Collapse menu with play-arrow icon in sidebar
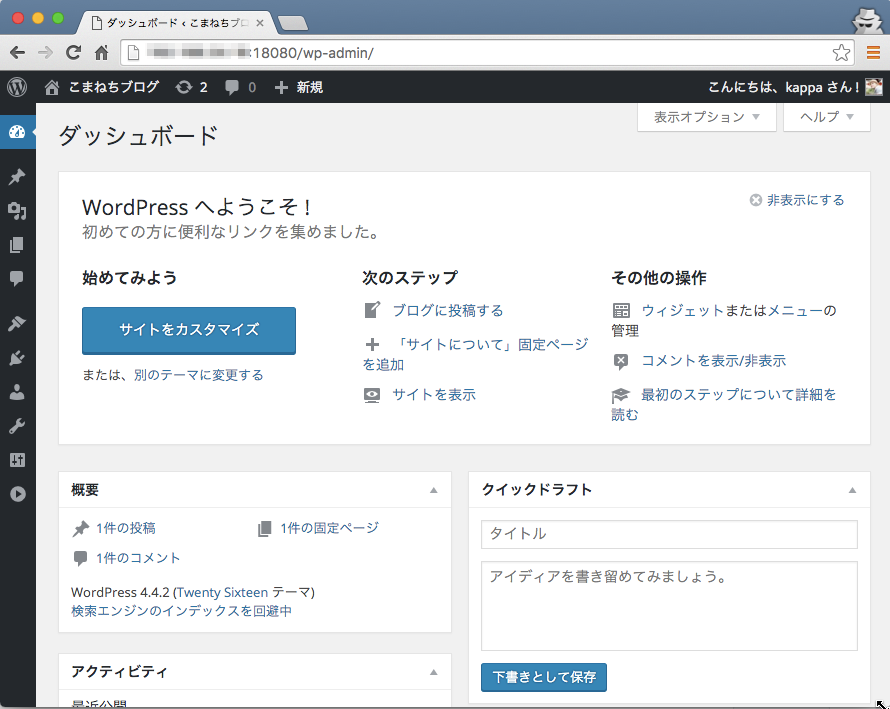The height and width of the screenshot is (709, 890). click(17, 494)
